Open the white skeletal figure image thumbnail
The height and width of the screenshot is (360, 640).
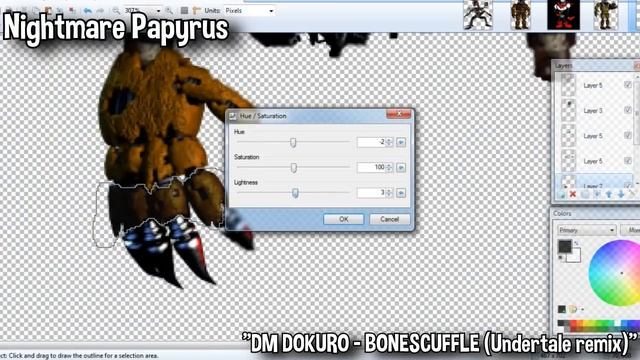[478, 15]
